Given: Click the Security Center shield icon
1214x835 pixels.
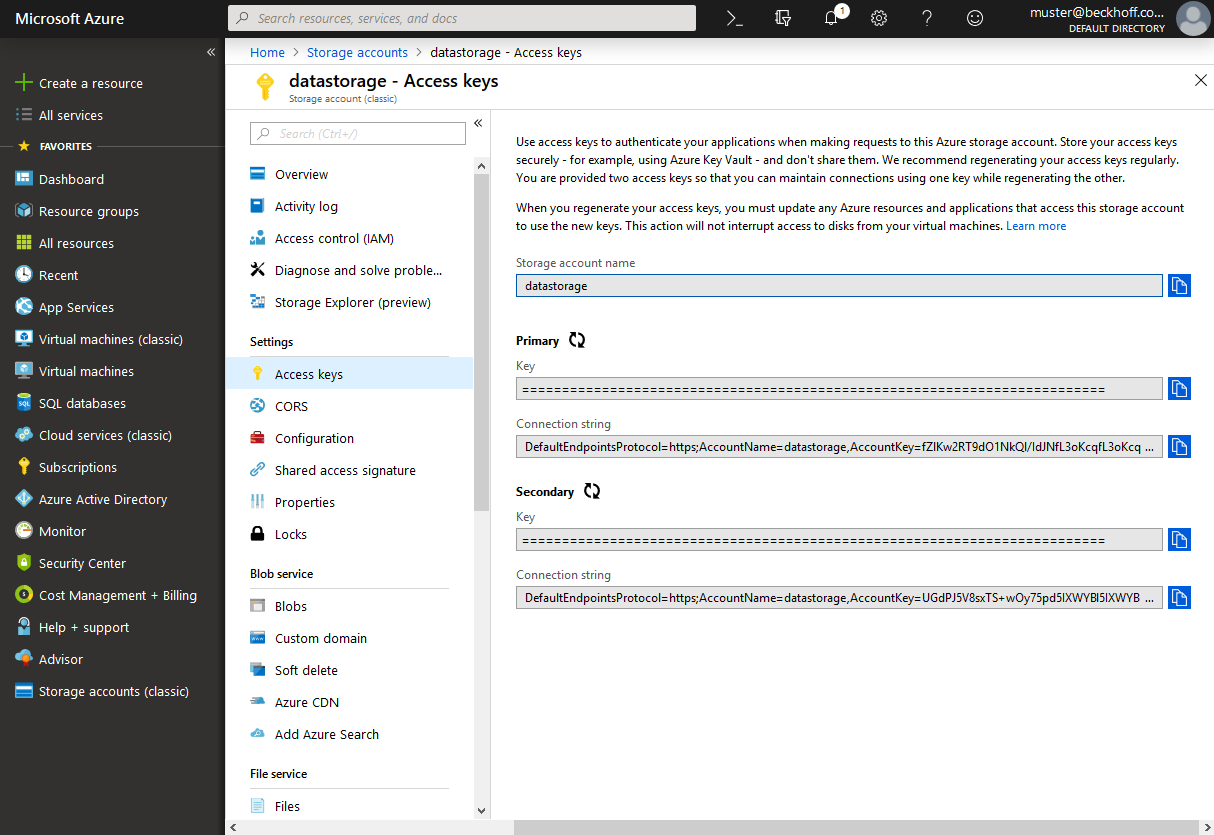Looking at the screenshot, I should (24, 563).
